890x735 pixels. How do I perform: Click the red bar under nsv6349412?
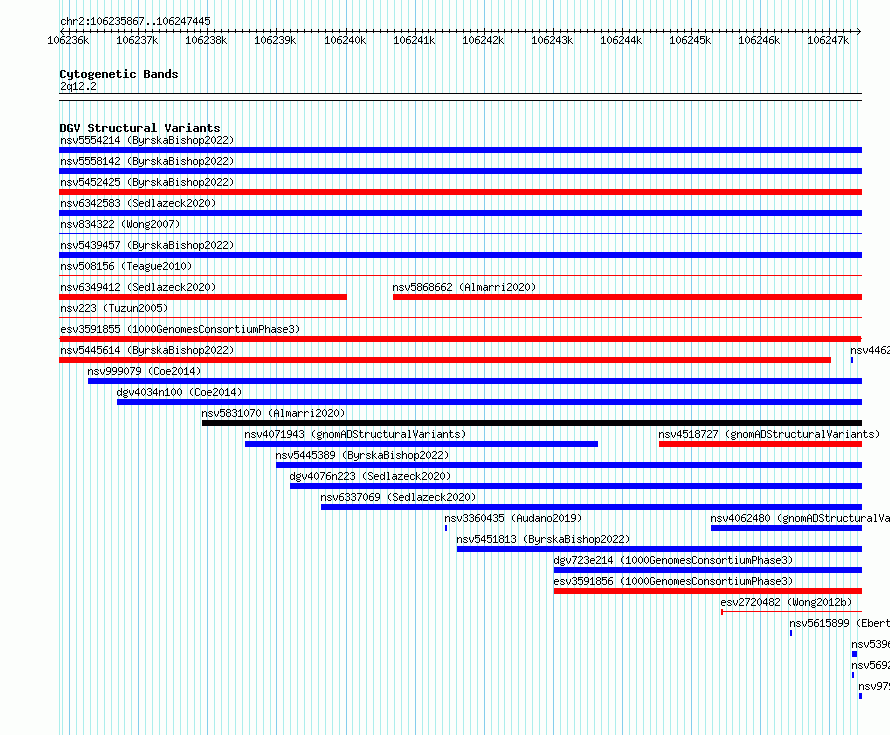click(203, 297)
